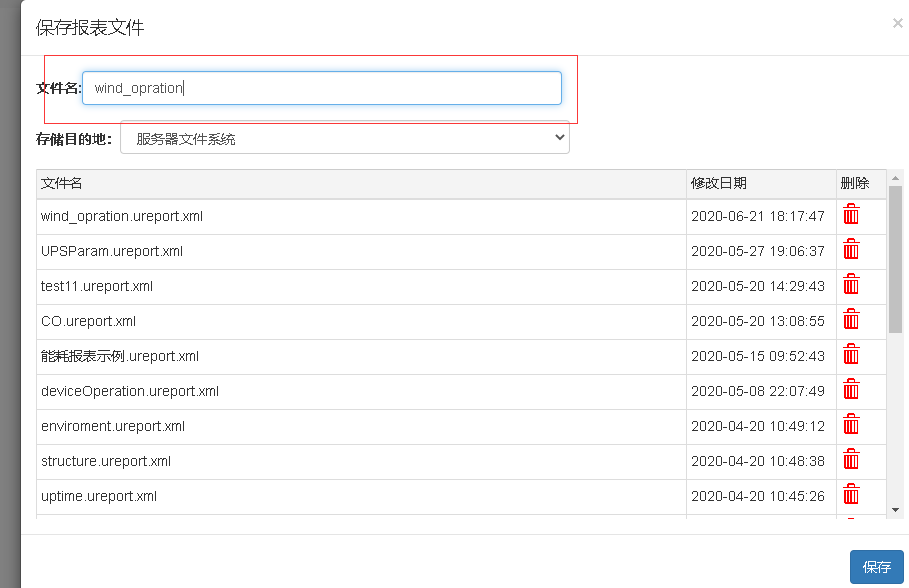
Task: Click the file list scrollbar thumb
Action: coord(895,259)
